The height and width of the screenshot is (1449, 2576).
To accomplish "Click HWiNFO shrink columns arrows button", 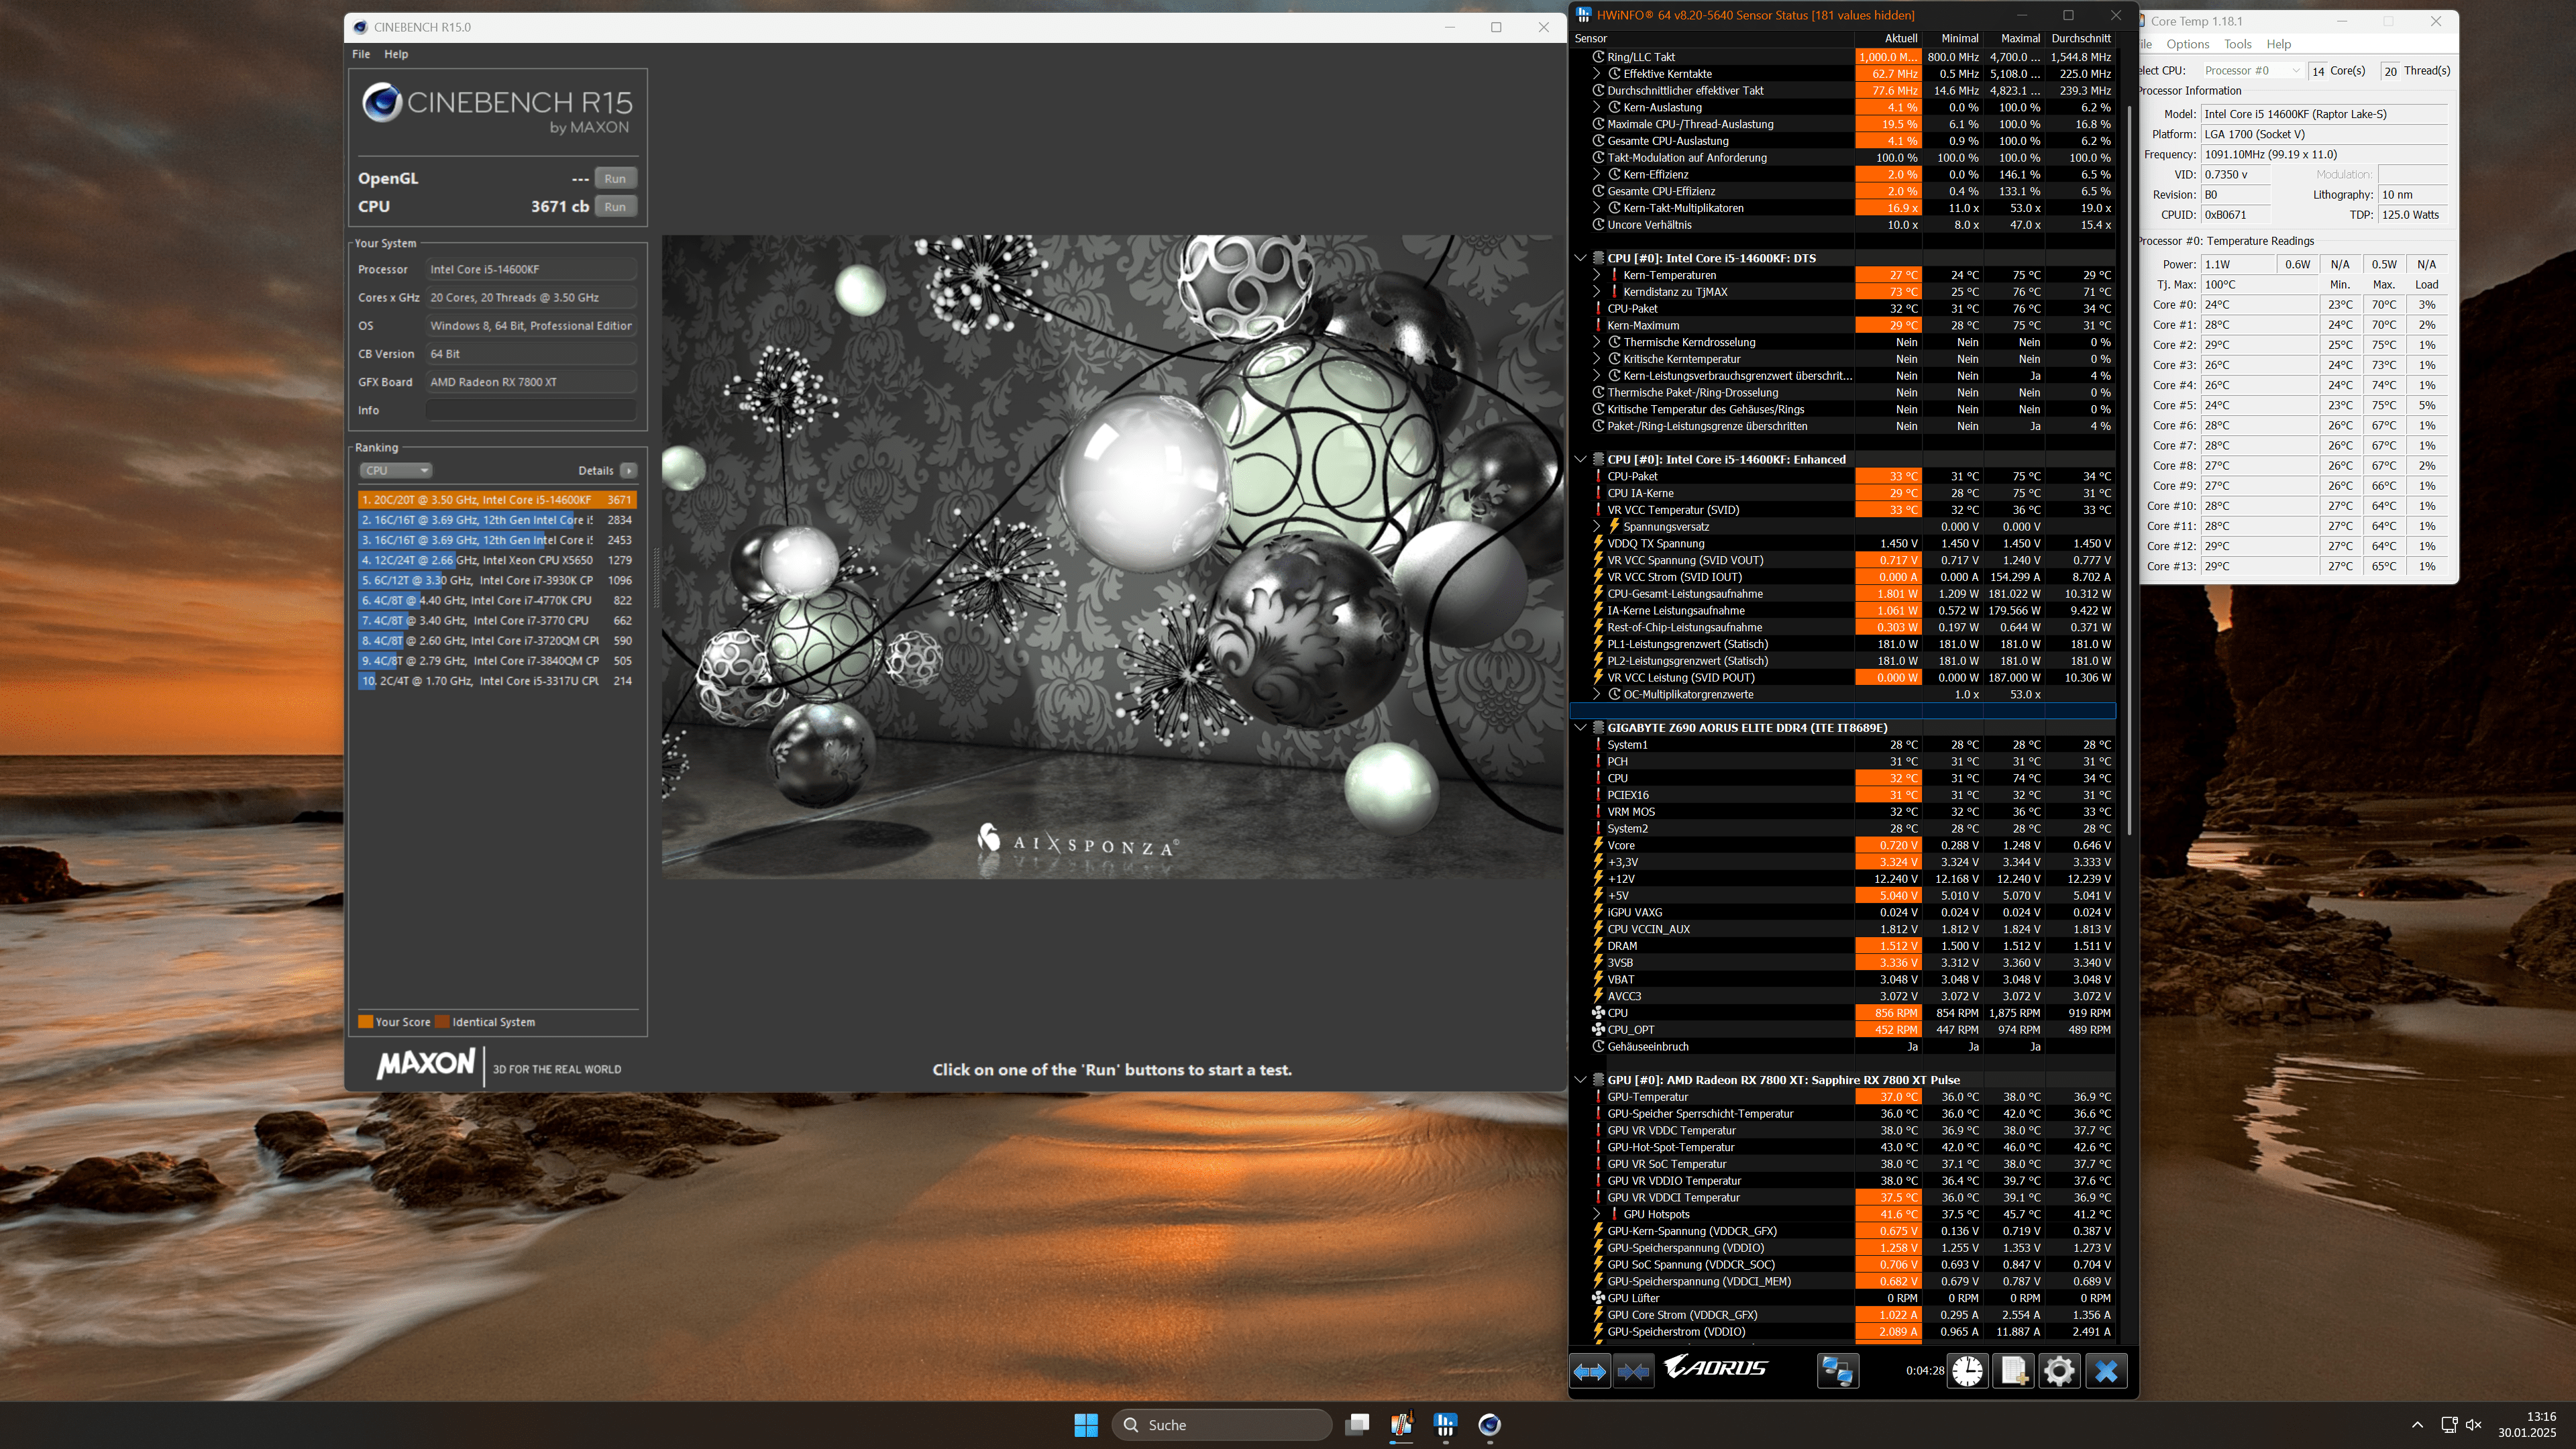I will coord(1633,1371).
